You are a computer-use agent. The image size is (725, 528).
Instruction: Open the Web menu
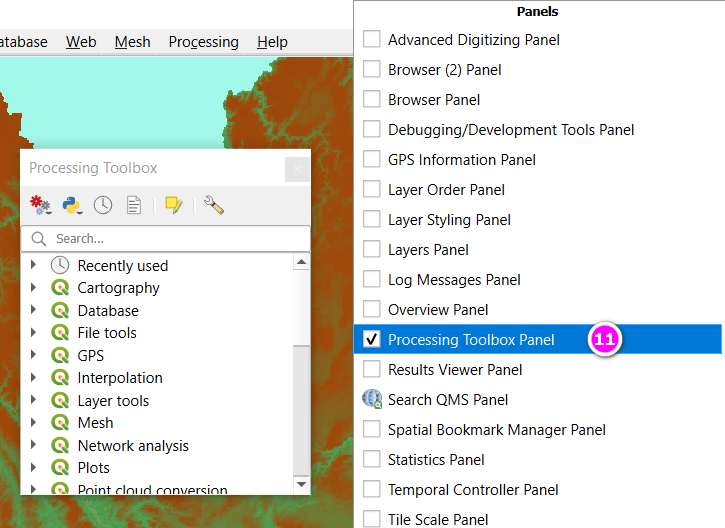click(x=81, y=42)
